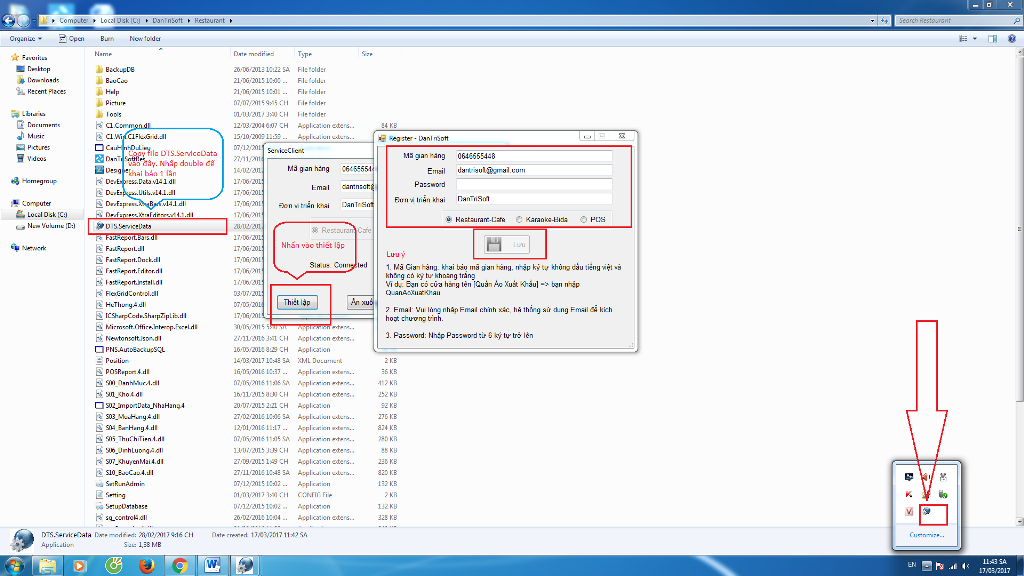
Task: Select the POS radio option
Action: coord(583,220)
